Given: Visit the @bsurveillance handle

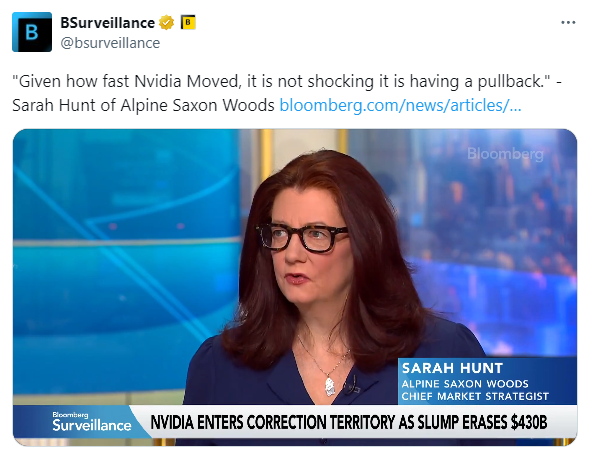Looking at the screenshot, I should tap(110, 43).
